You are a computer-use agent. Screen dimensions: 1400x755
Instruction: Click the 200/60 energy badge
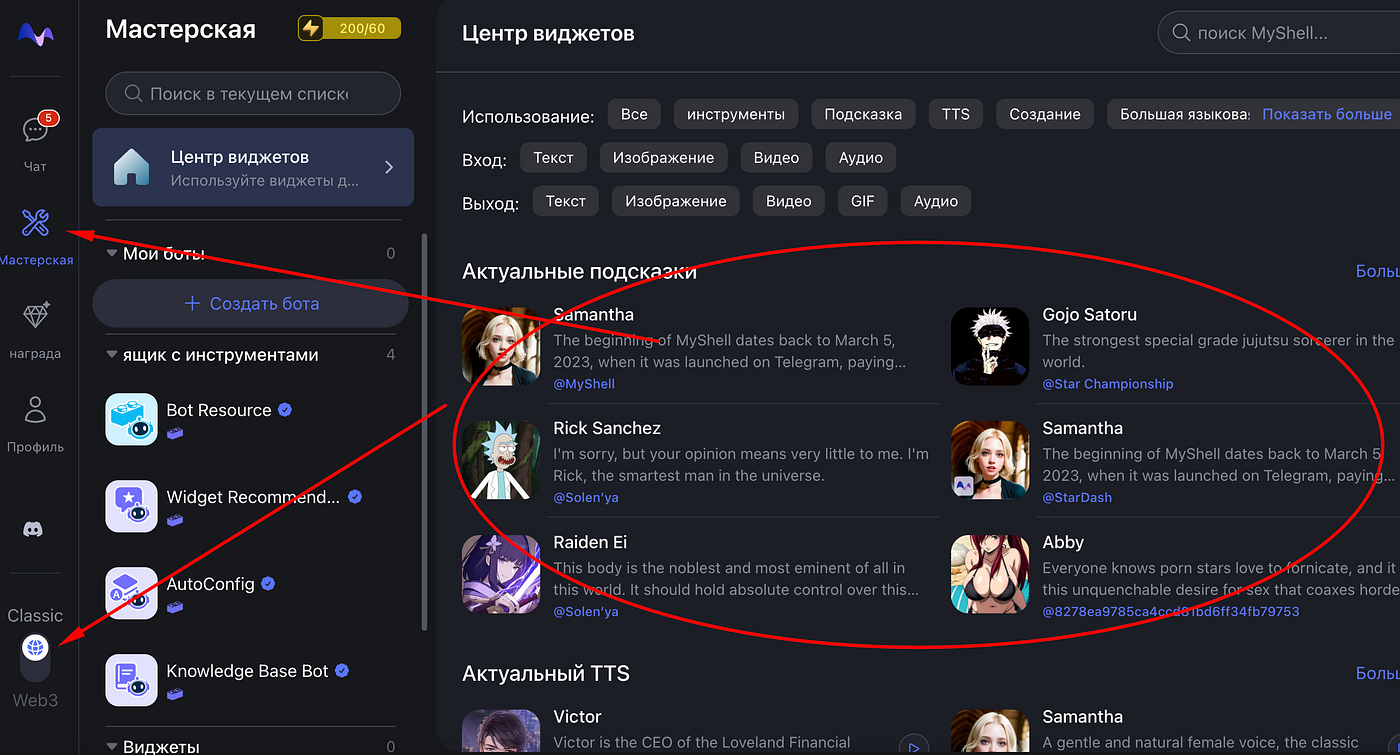point(350,28)
